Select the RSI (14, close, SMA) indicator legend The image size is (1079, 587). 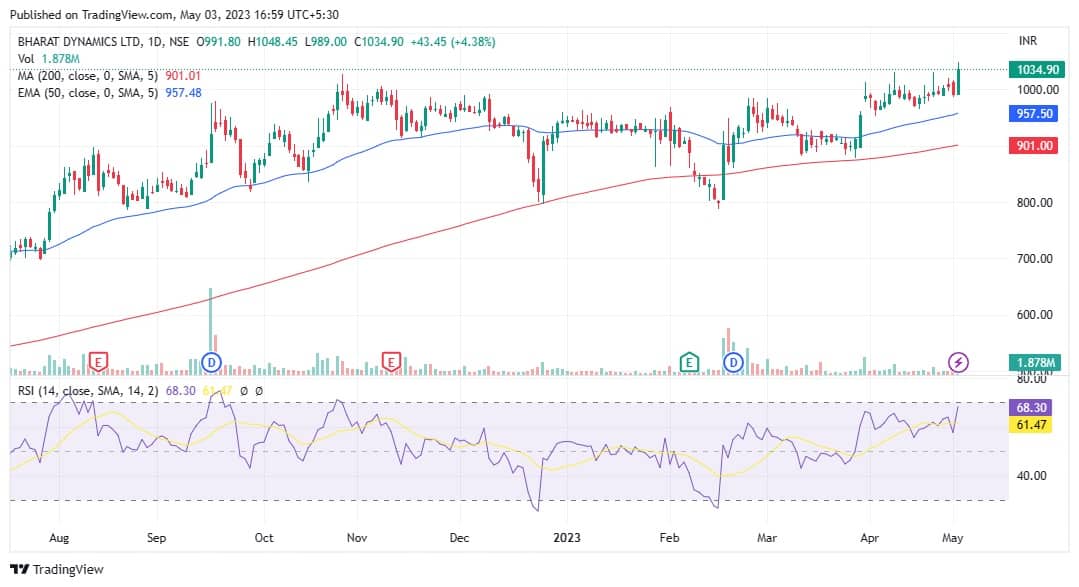pos(90,391)
